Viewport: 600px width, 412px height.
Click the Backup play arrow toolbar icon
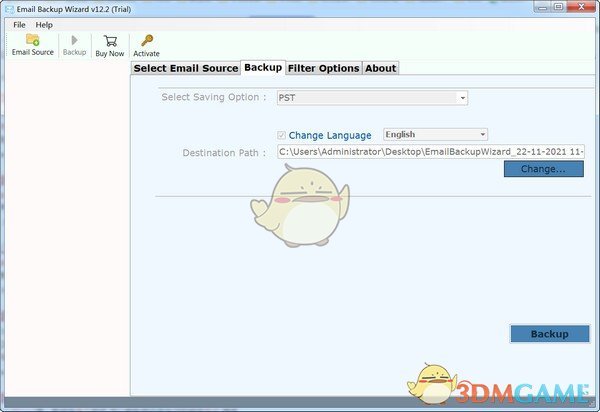point(75,40)
